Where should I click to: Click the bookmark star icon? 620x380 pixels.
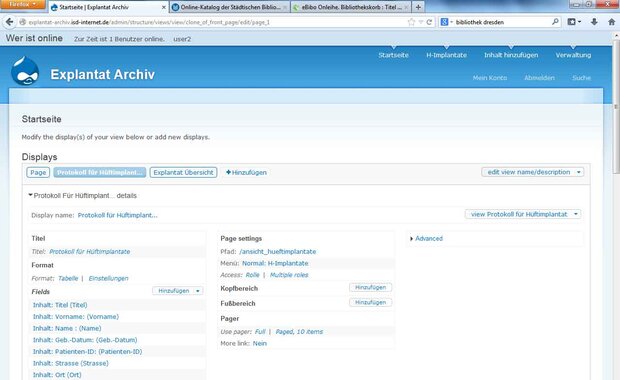coord(412,22)
